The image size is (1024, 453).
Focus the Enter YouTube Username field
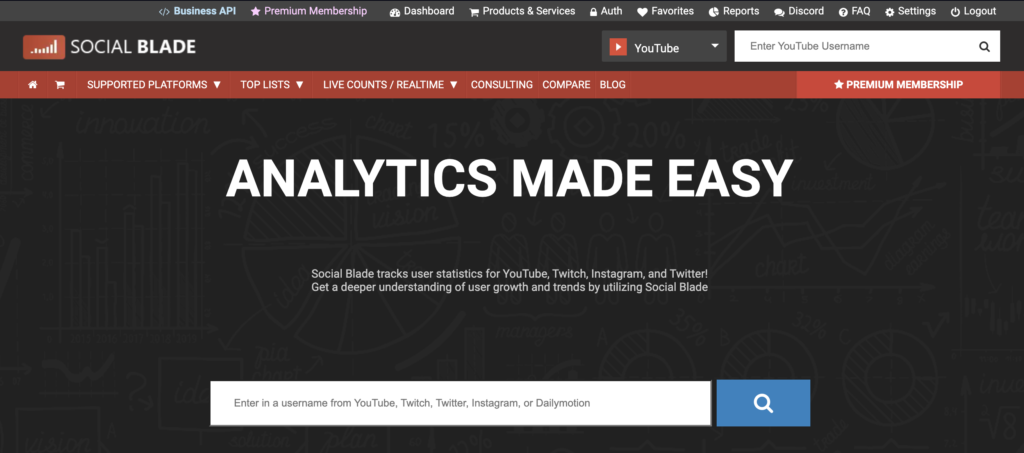click(854, 46)
